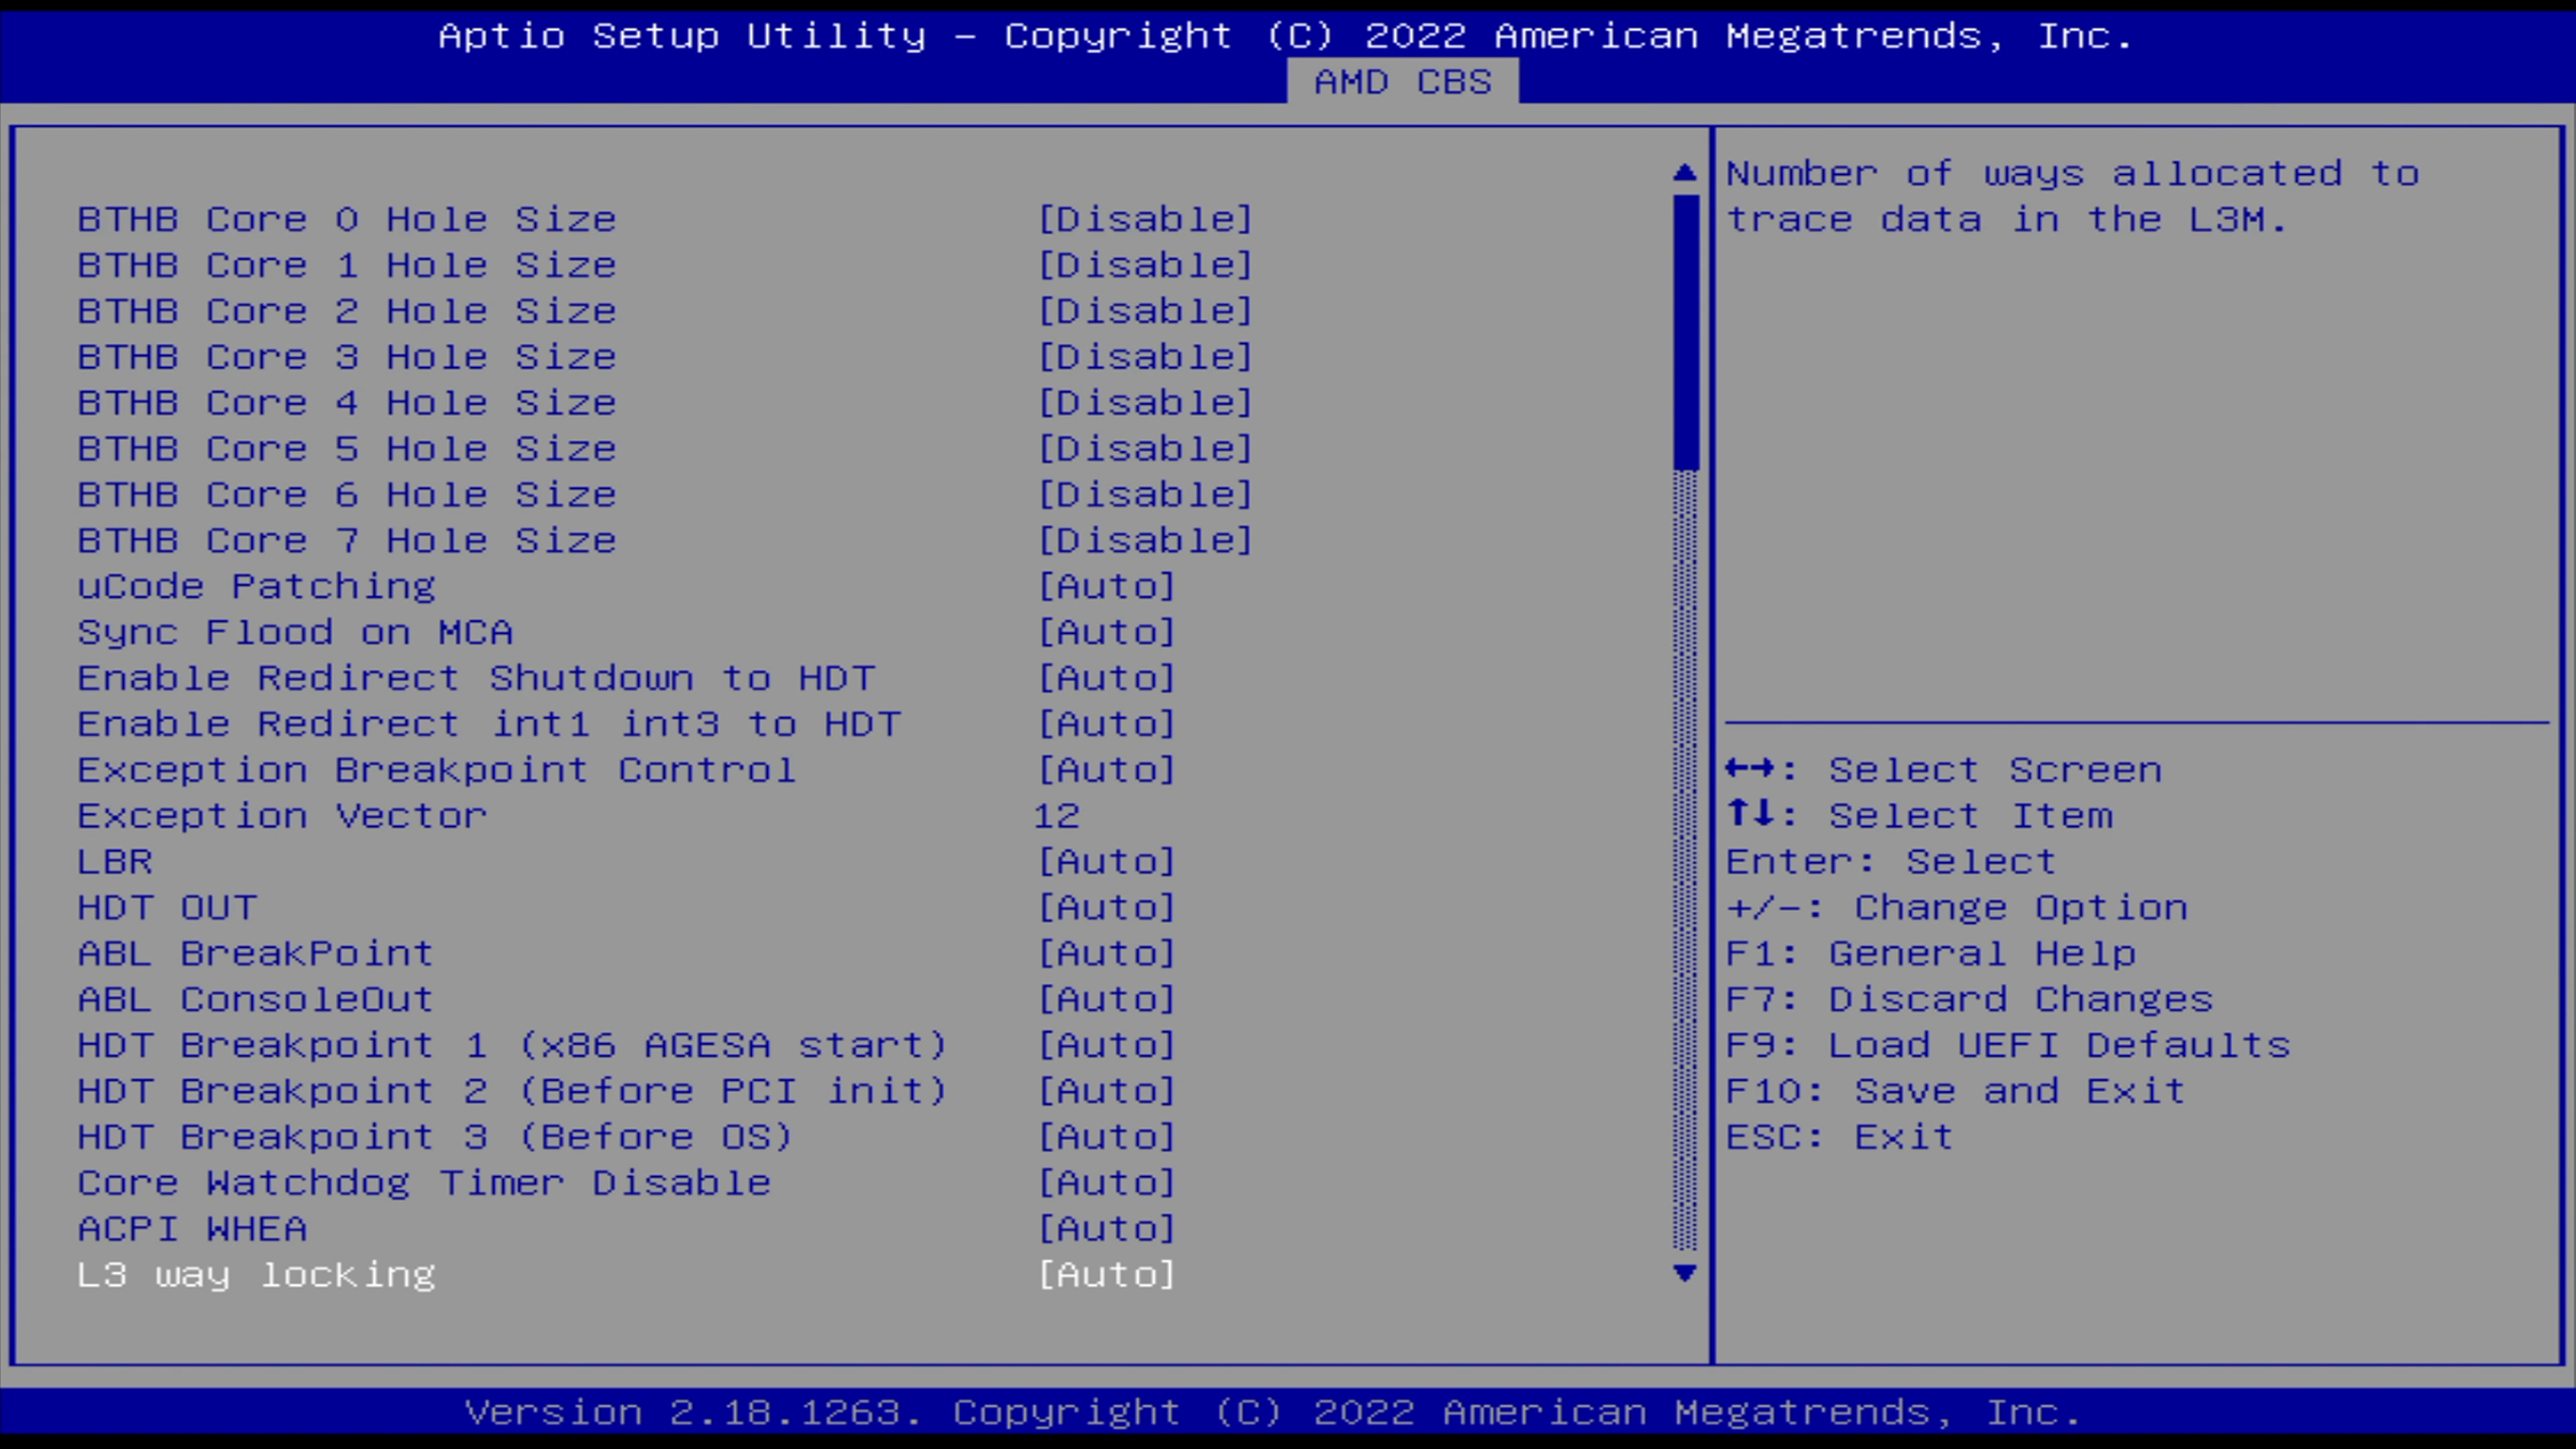Open the ACPI WHEA Auto value
This screenshot has height=1449, width=2576.
pyautogui.click(x=1106, y=1229)
